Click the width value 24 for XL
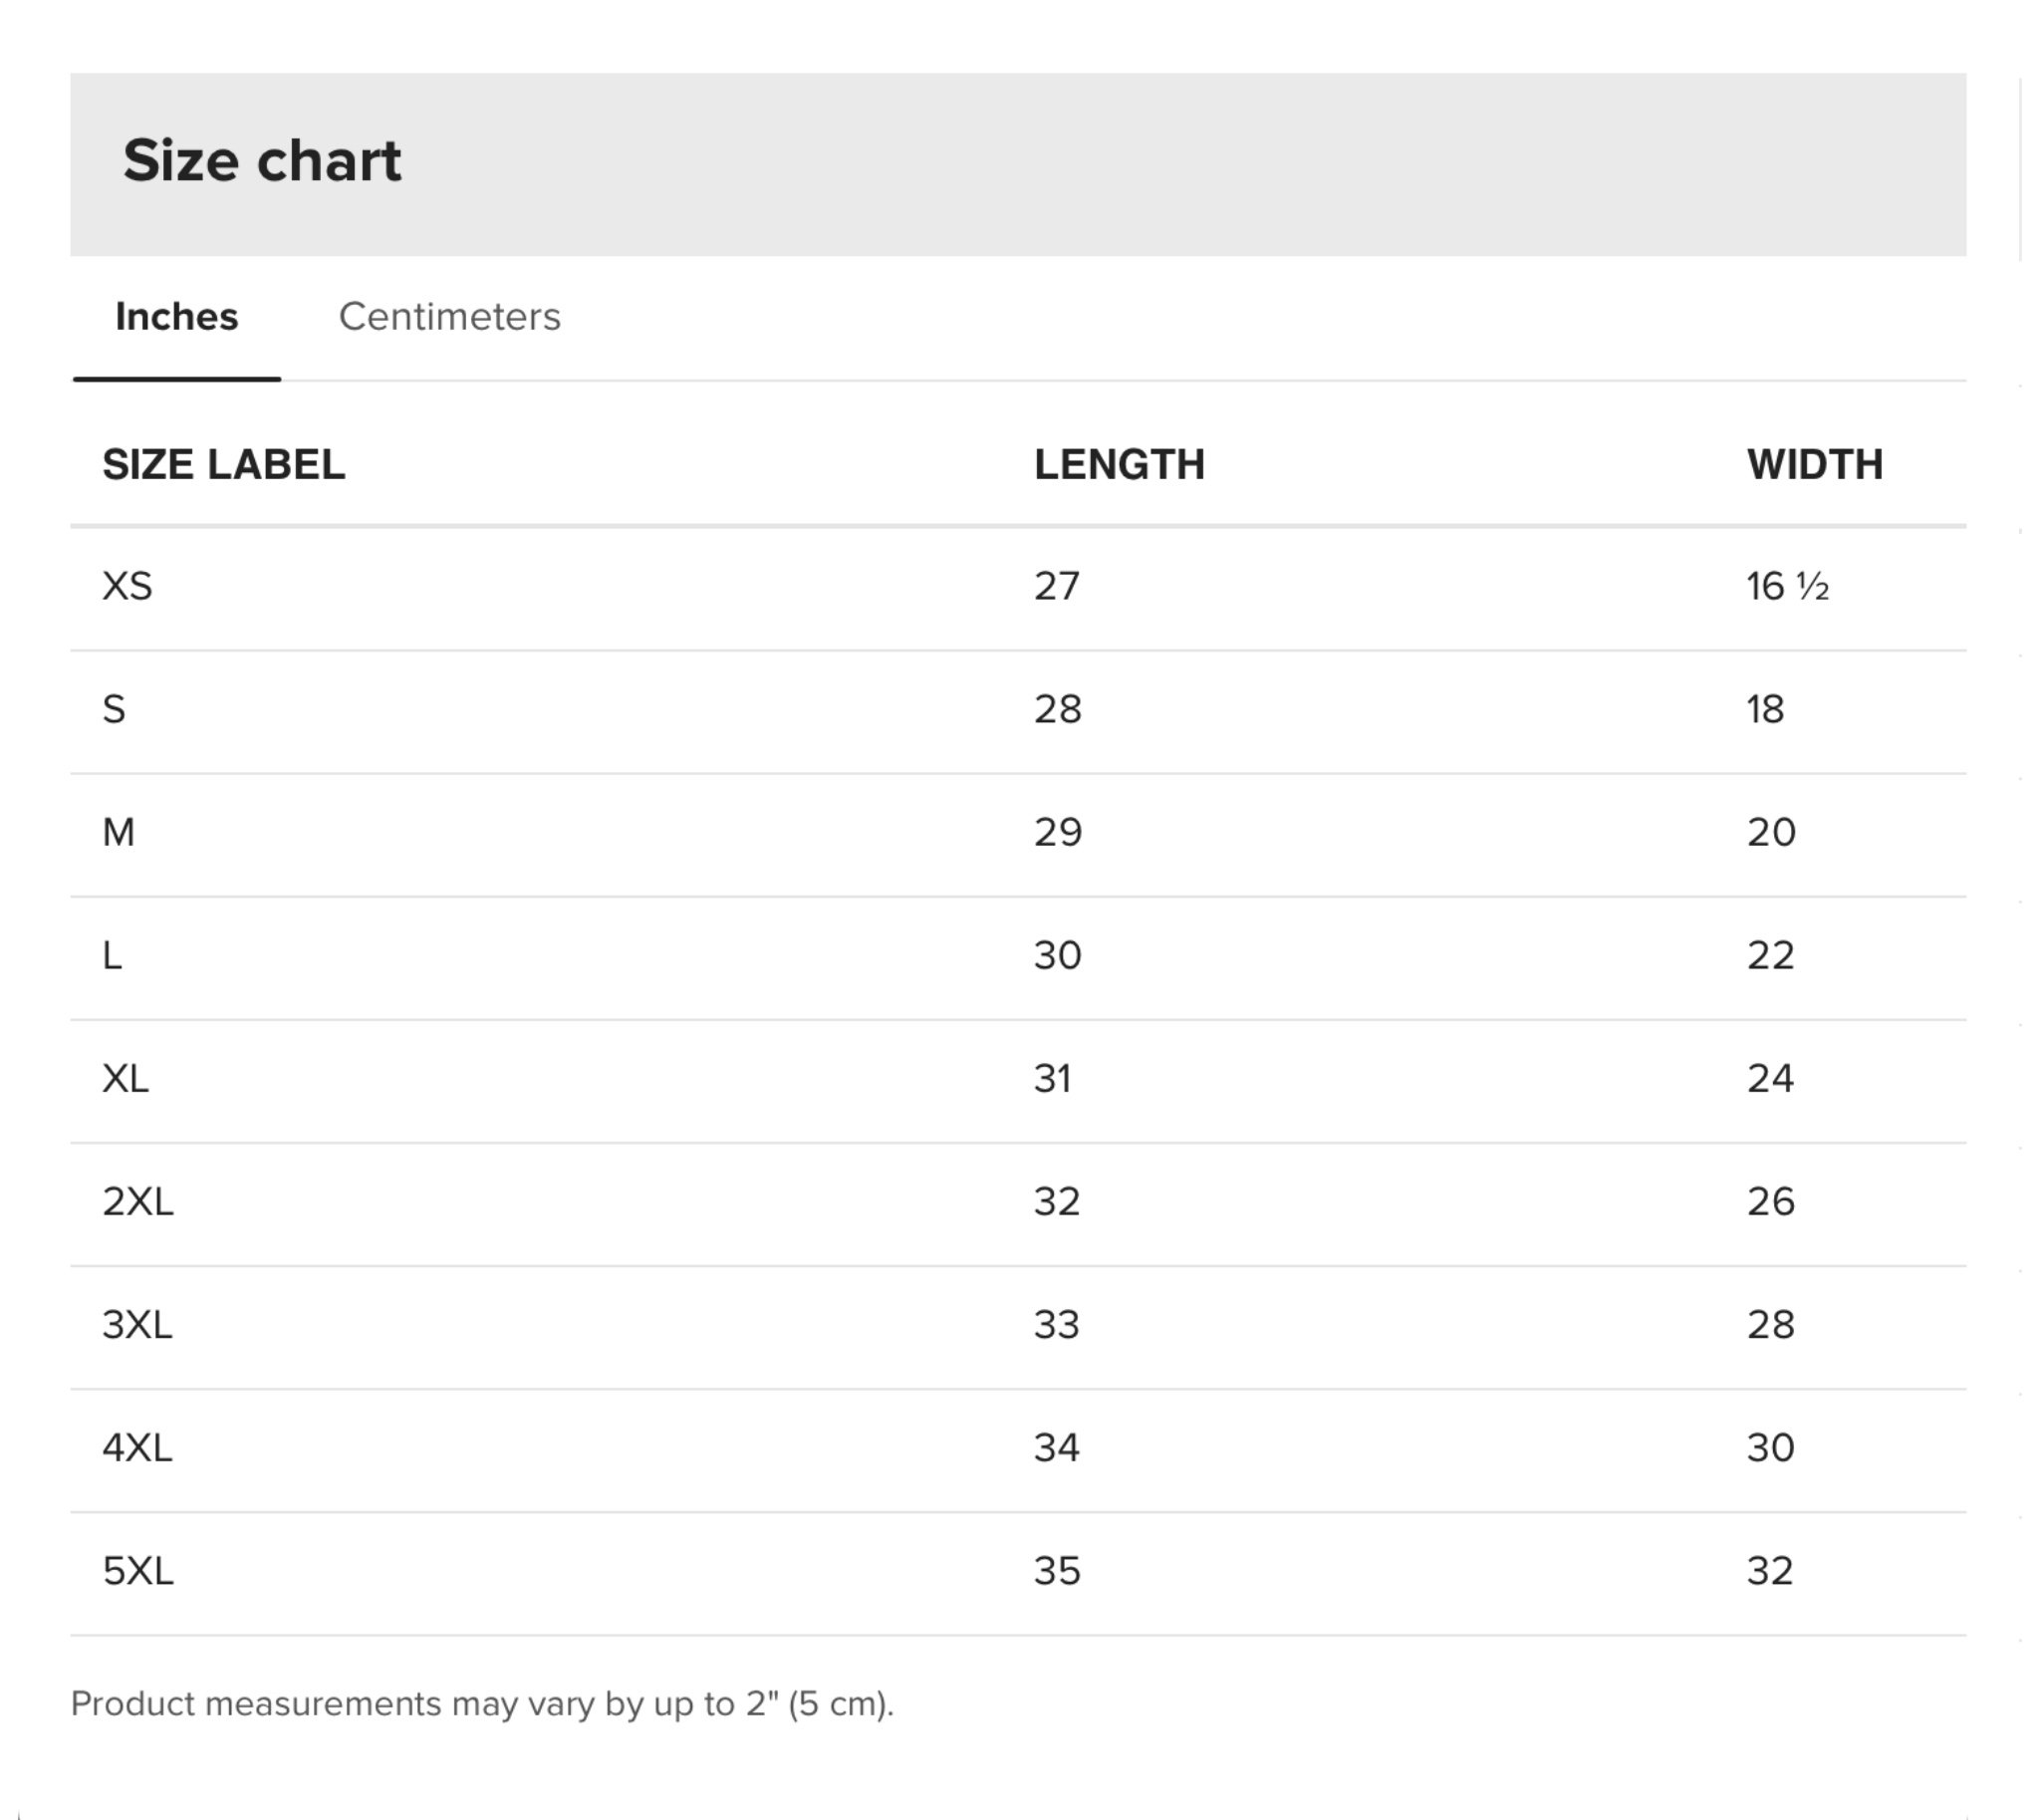 (x=1770, y=1078)
